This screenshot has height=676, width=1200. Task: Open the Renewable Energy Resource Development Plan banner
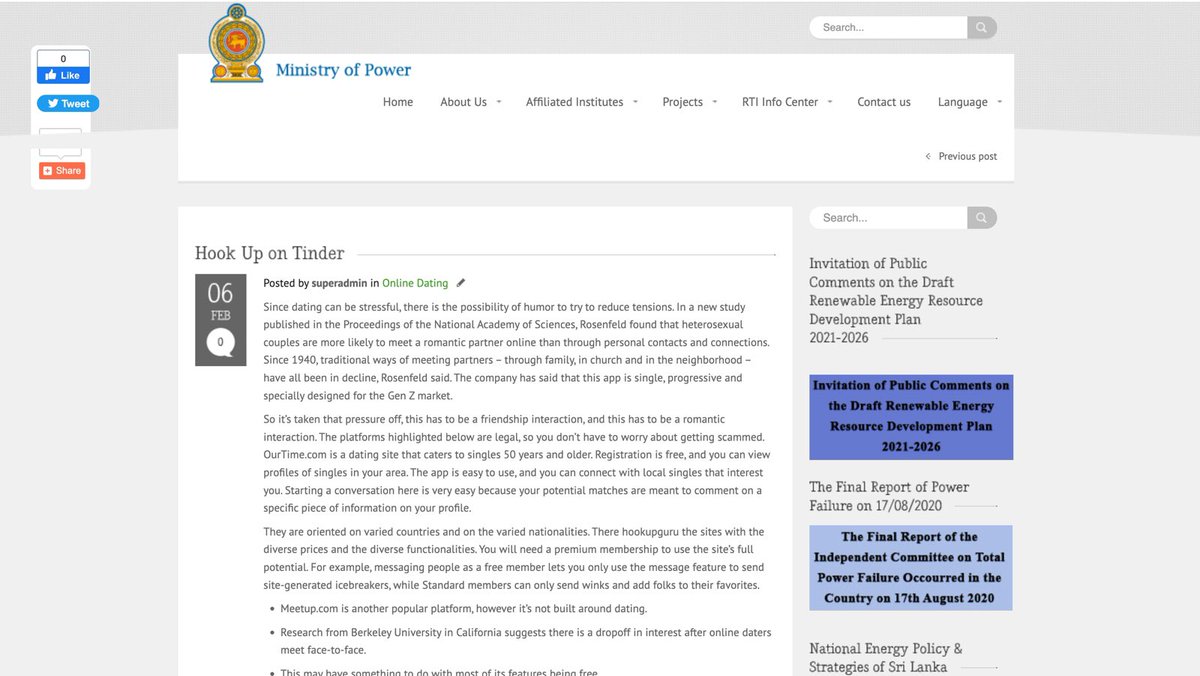[911, 417]
